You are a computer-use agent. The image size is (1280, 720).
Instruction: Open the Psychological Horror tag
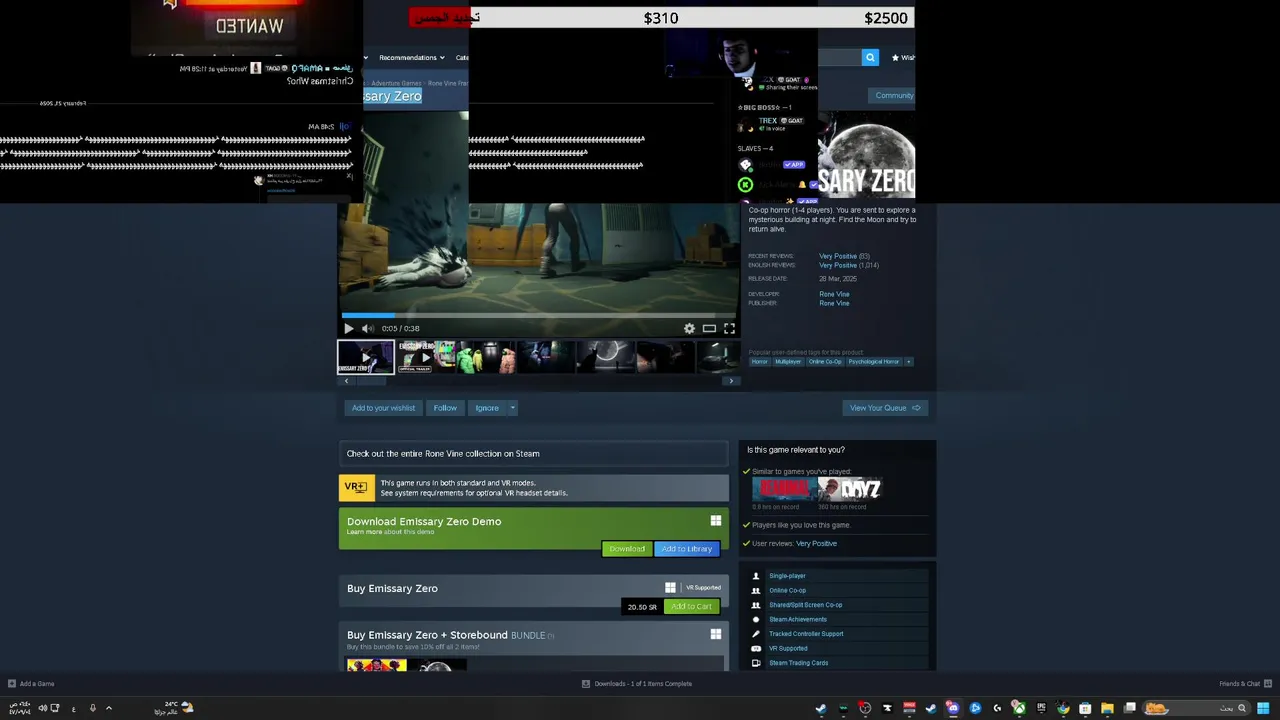coord(874,362)
